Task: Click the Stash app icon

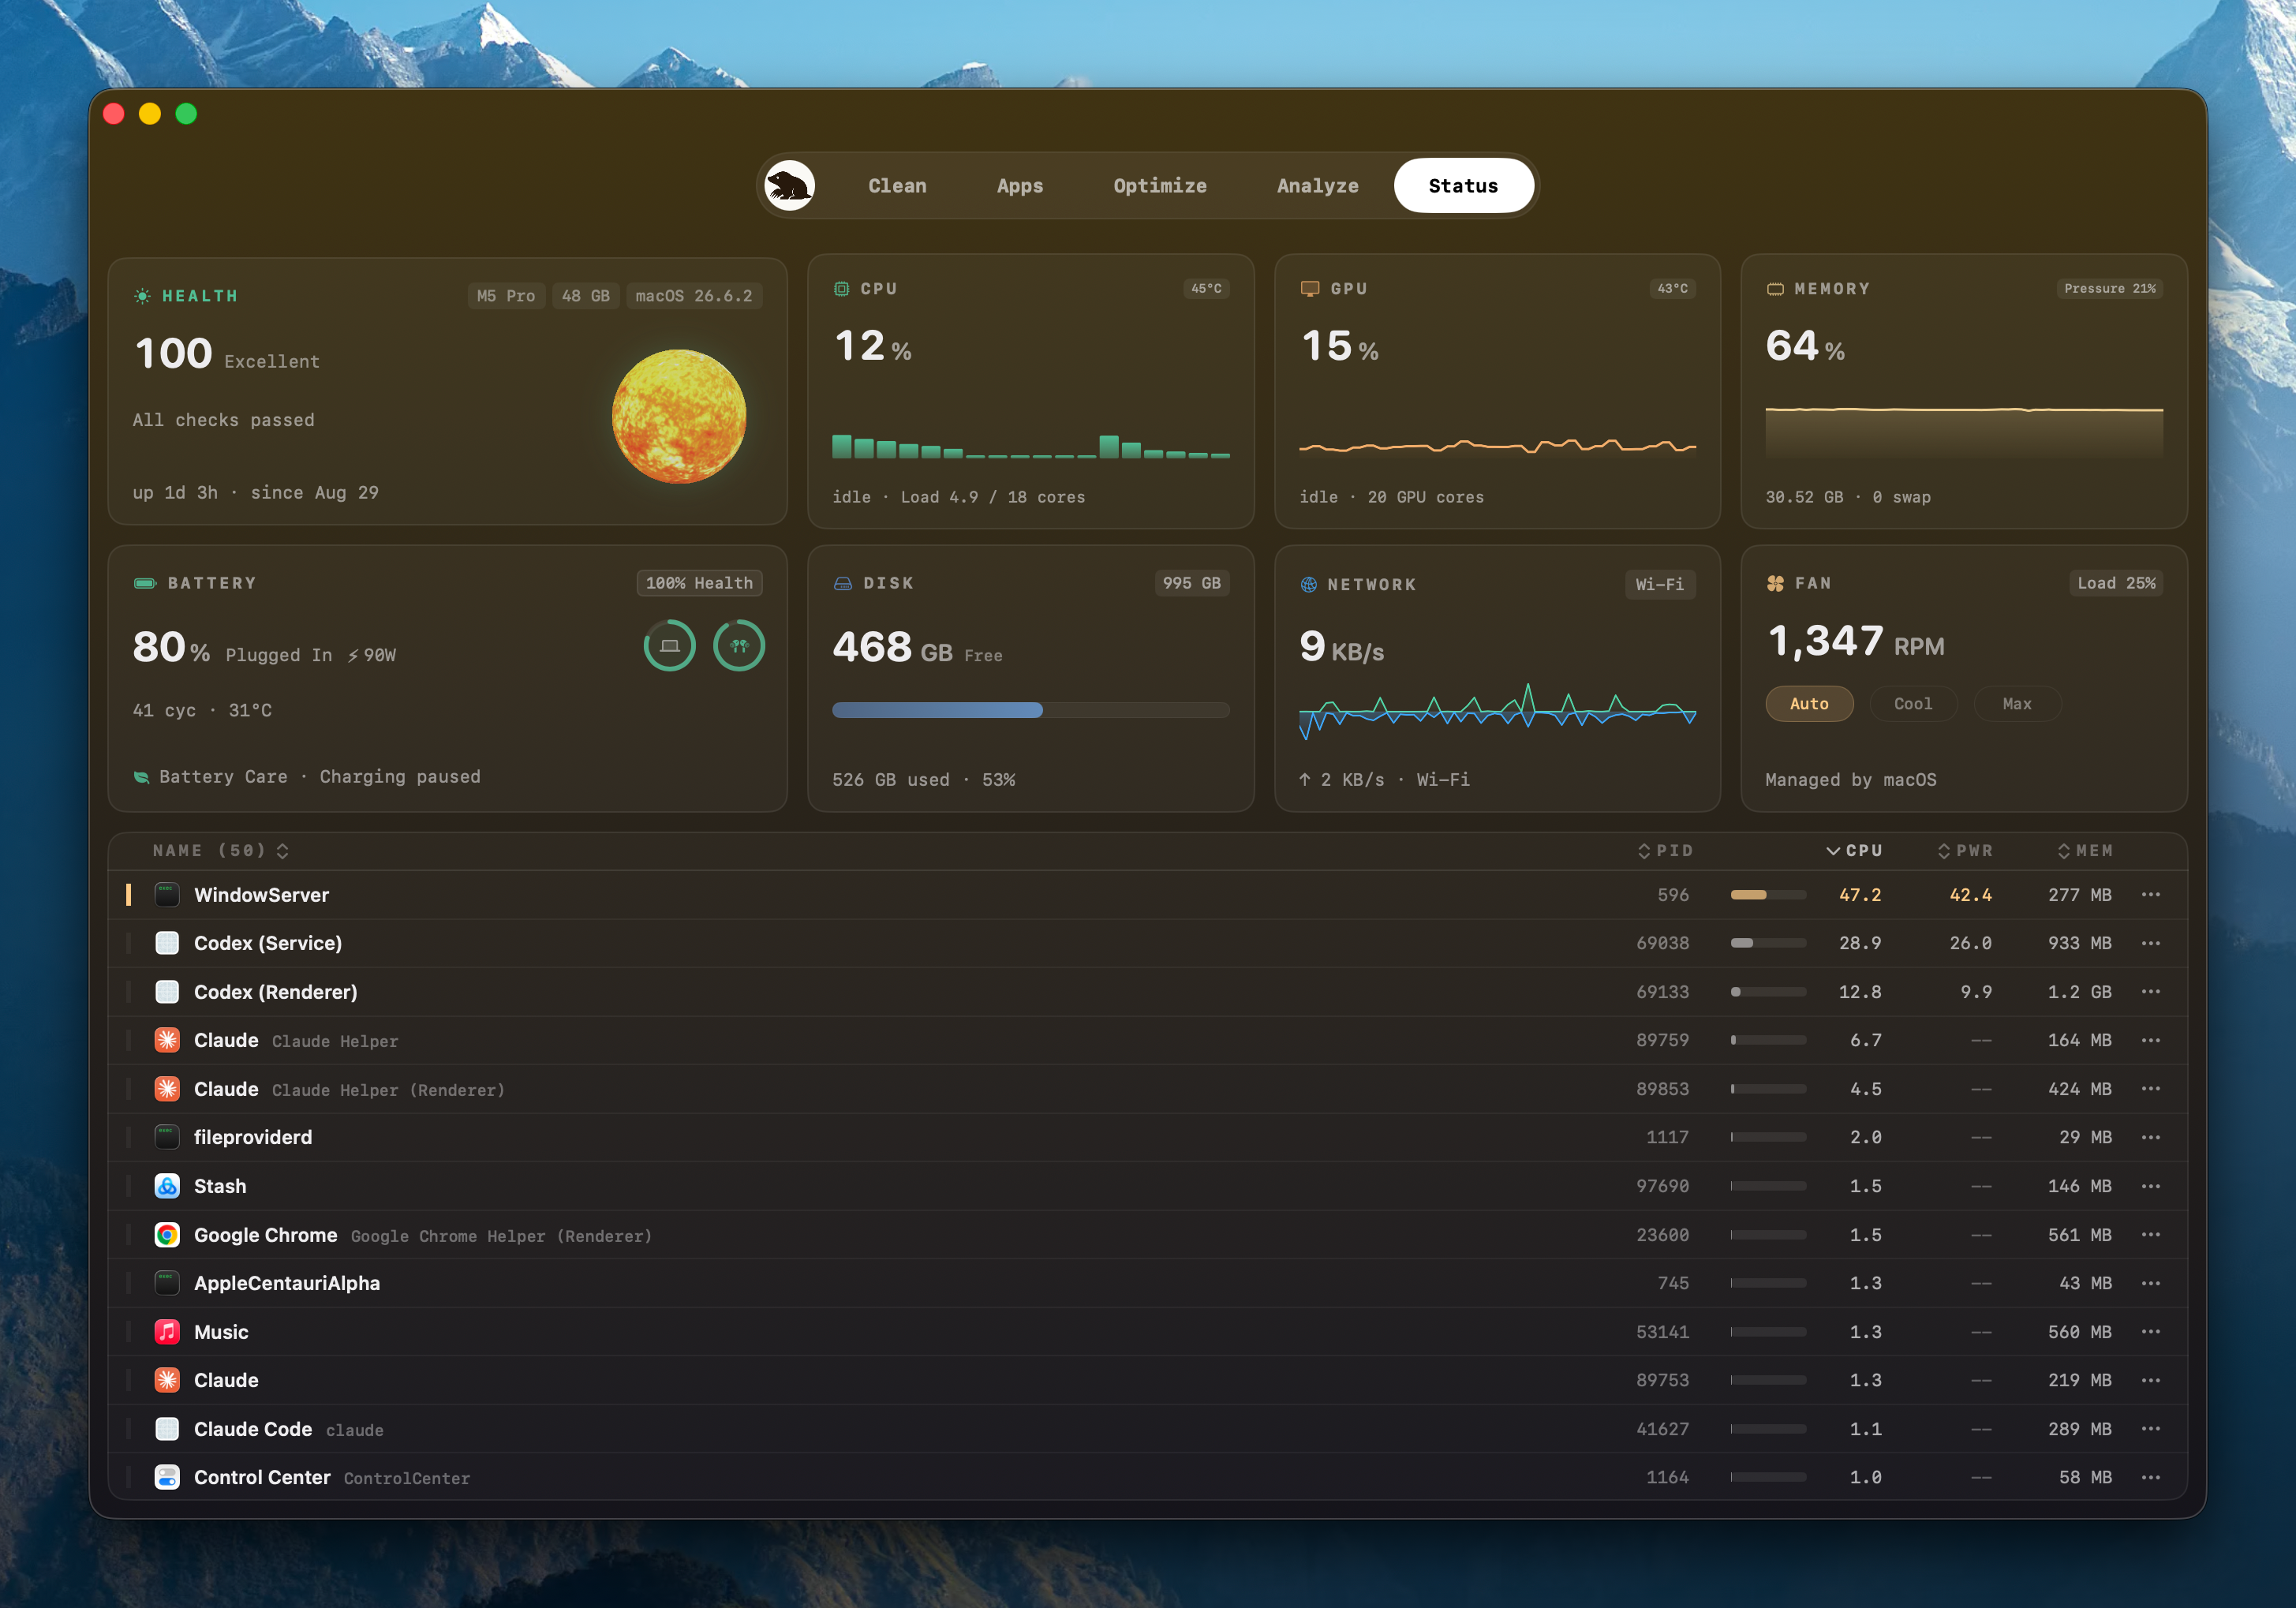Action: [x=167, y=1186]
